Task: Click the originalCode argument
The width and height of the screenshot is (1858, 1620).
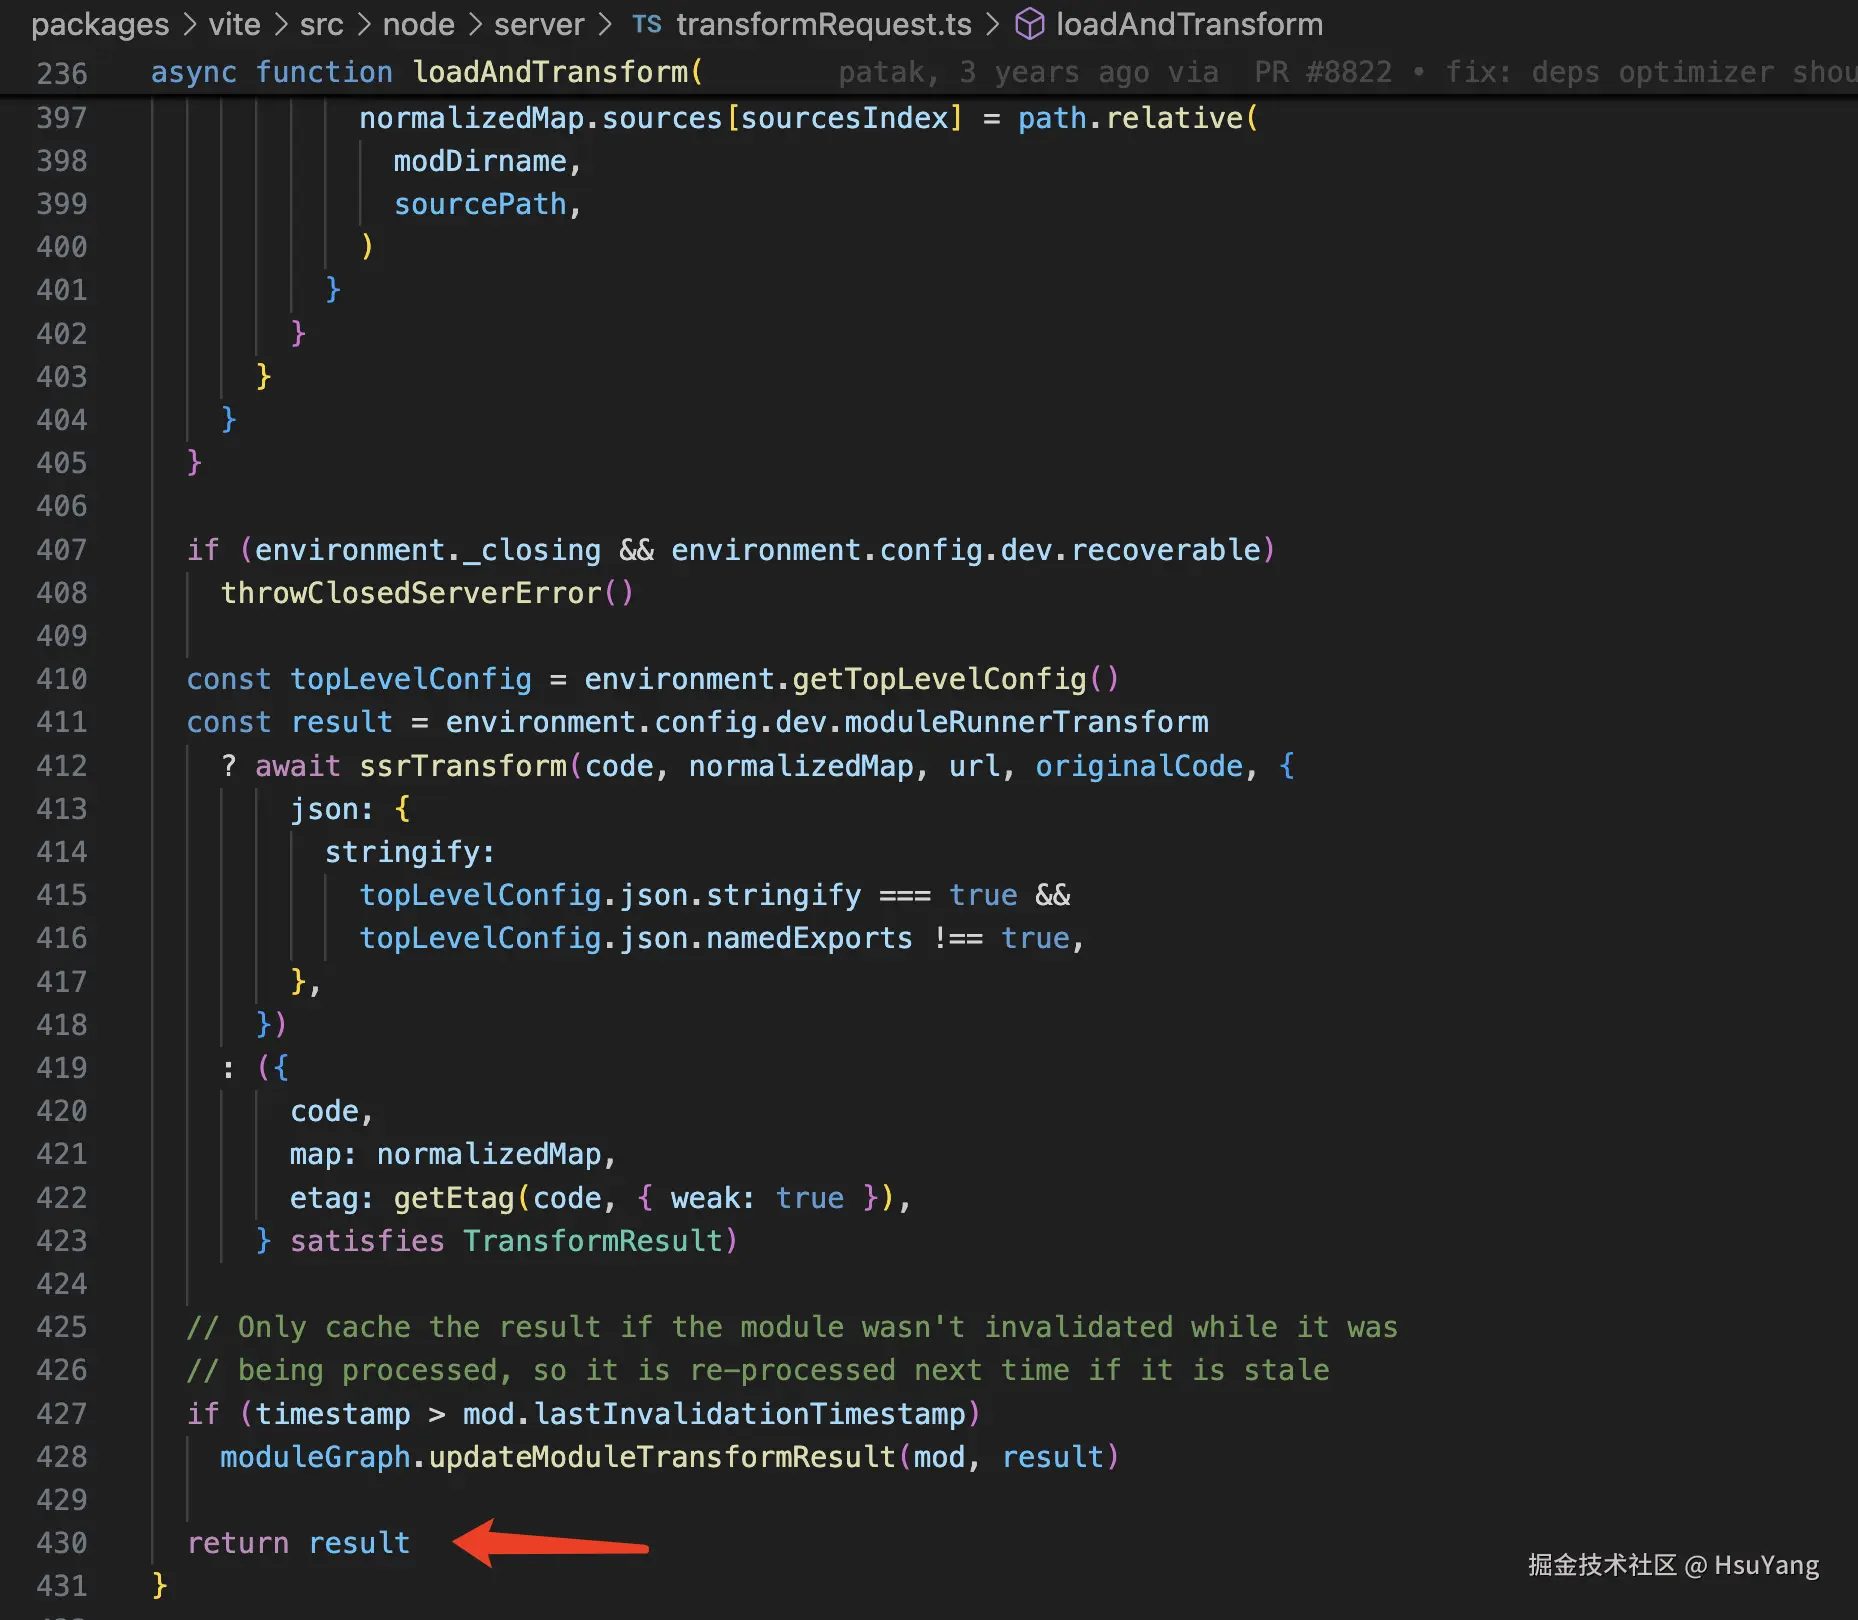Action: [x=1139, y=766]
